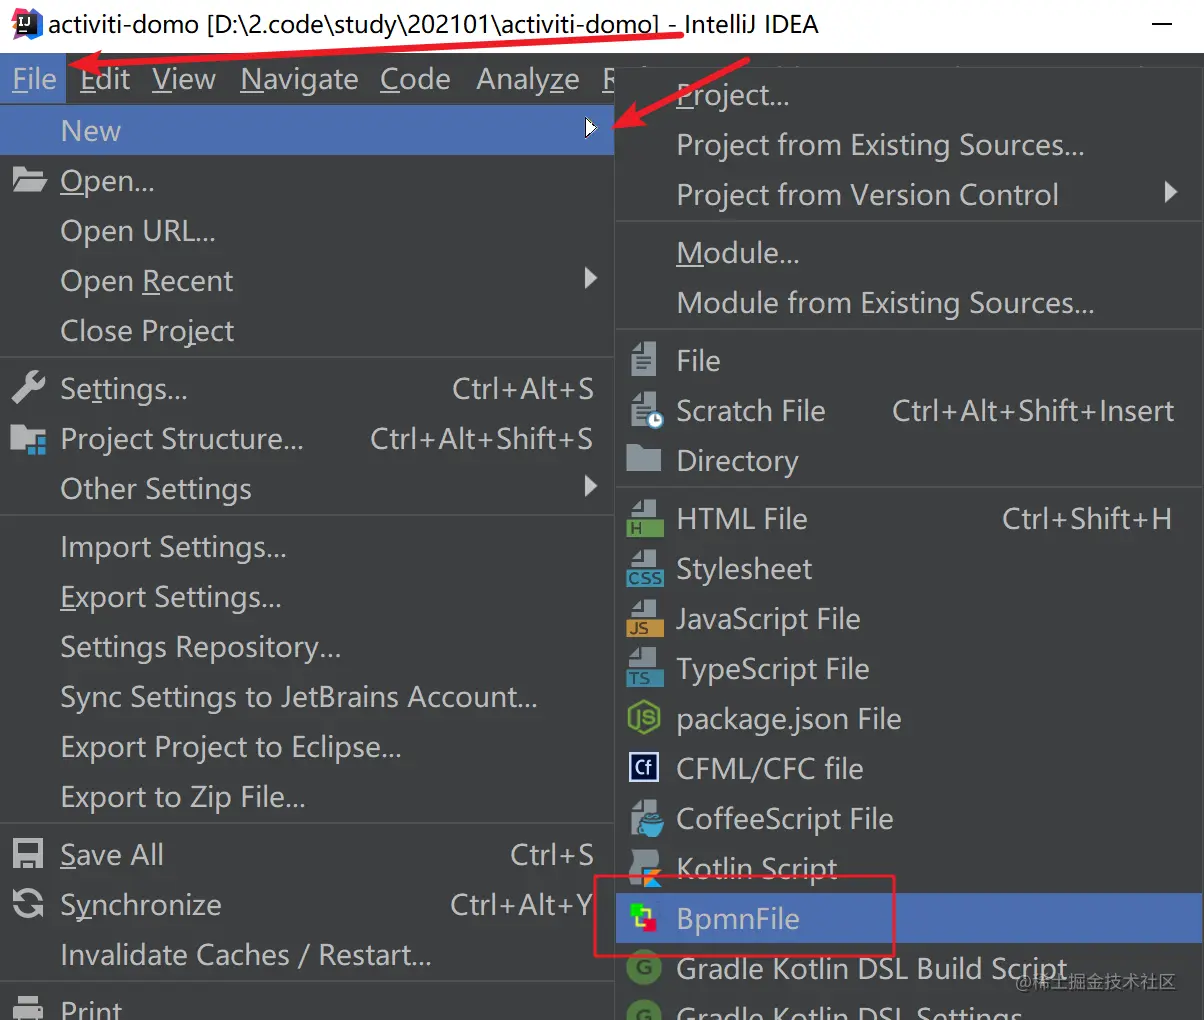Choose Synchronize entry
The height and width of the screenshot is (1020, 1204).
pos(307,905)
